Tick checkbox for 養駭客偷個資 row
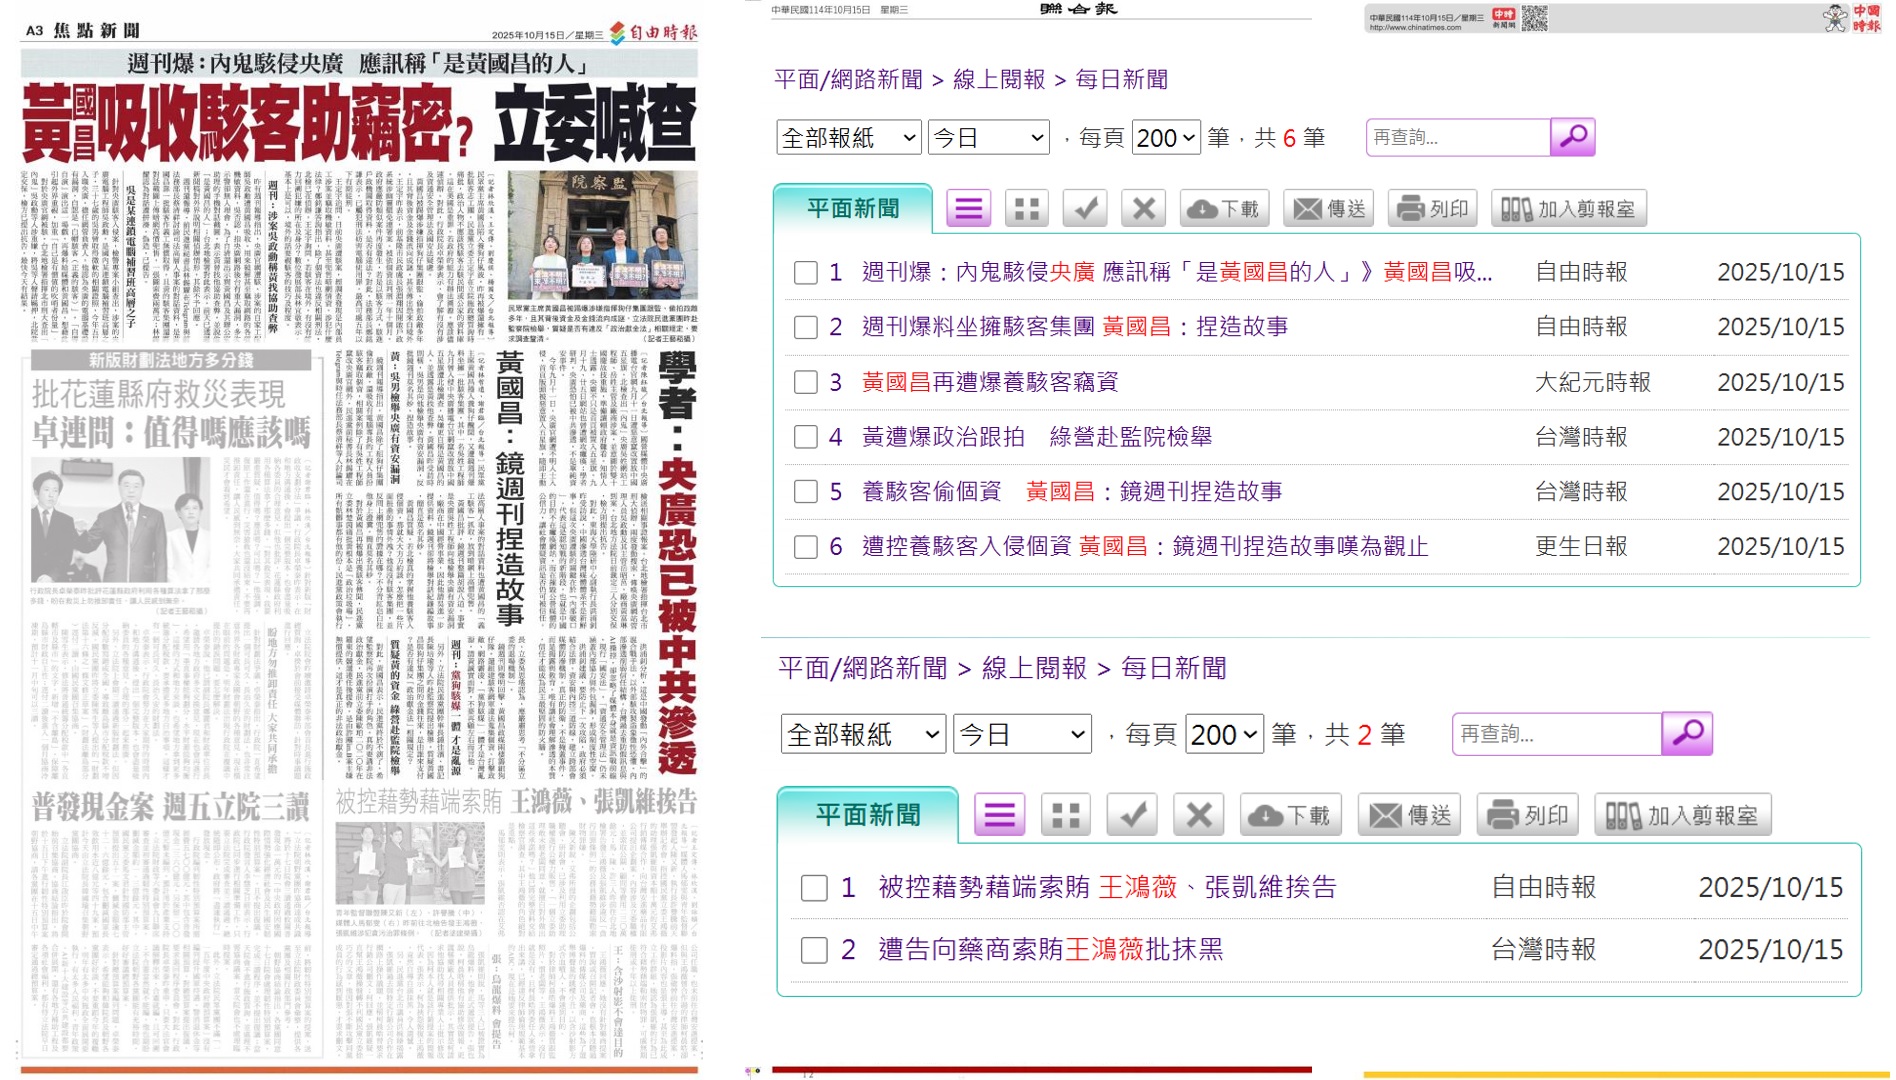This screenshot has width=1896, height=1080. pyautogui.click(x=805, y=492)
